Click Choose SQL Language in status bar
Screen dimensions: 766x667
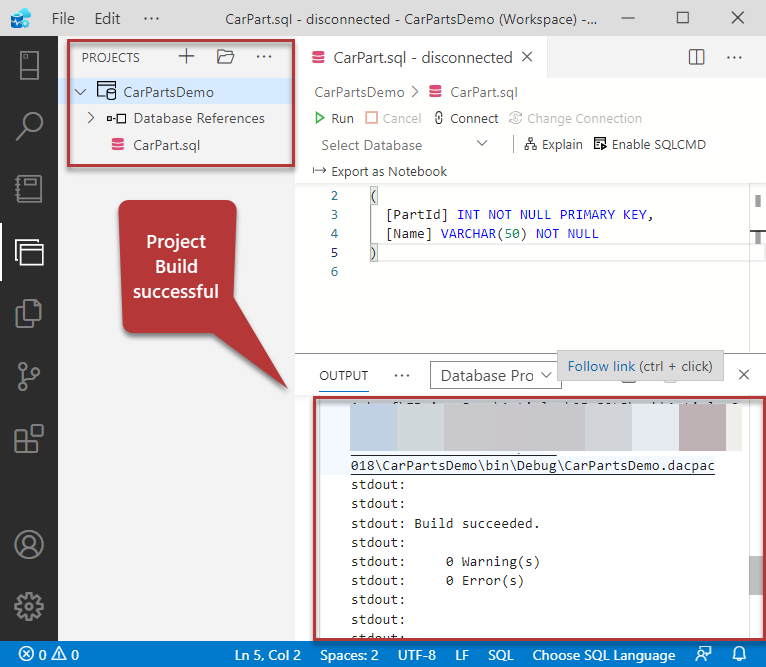603,655
